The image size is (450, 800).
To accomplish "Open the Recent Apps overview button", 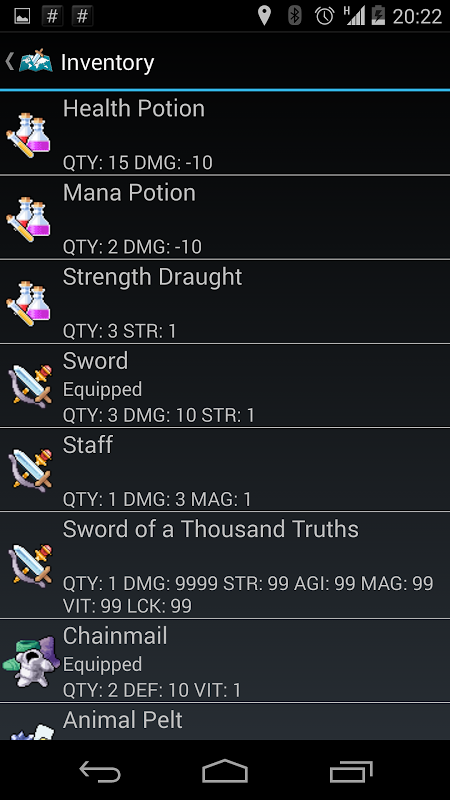I will pyautogui.click(x=351, y=771).
